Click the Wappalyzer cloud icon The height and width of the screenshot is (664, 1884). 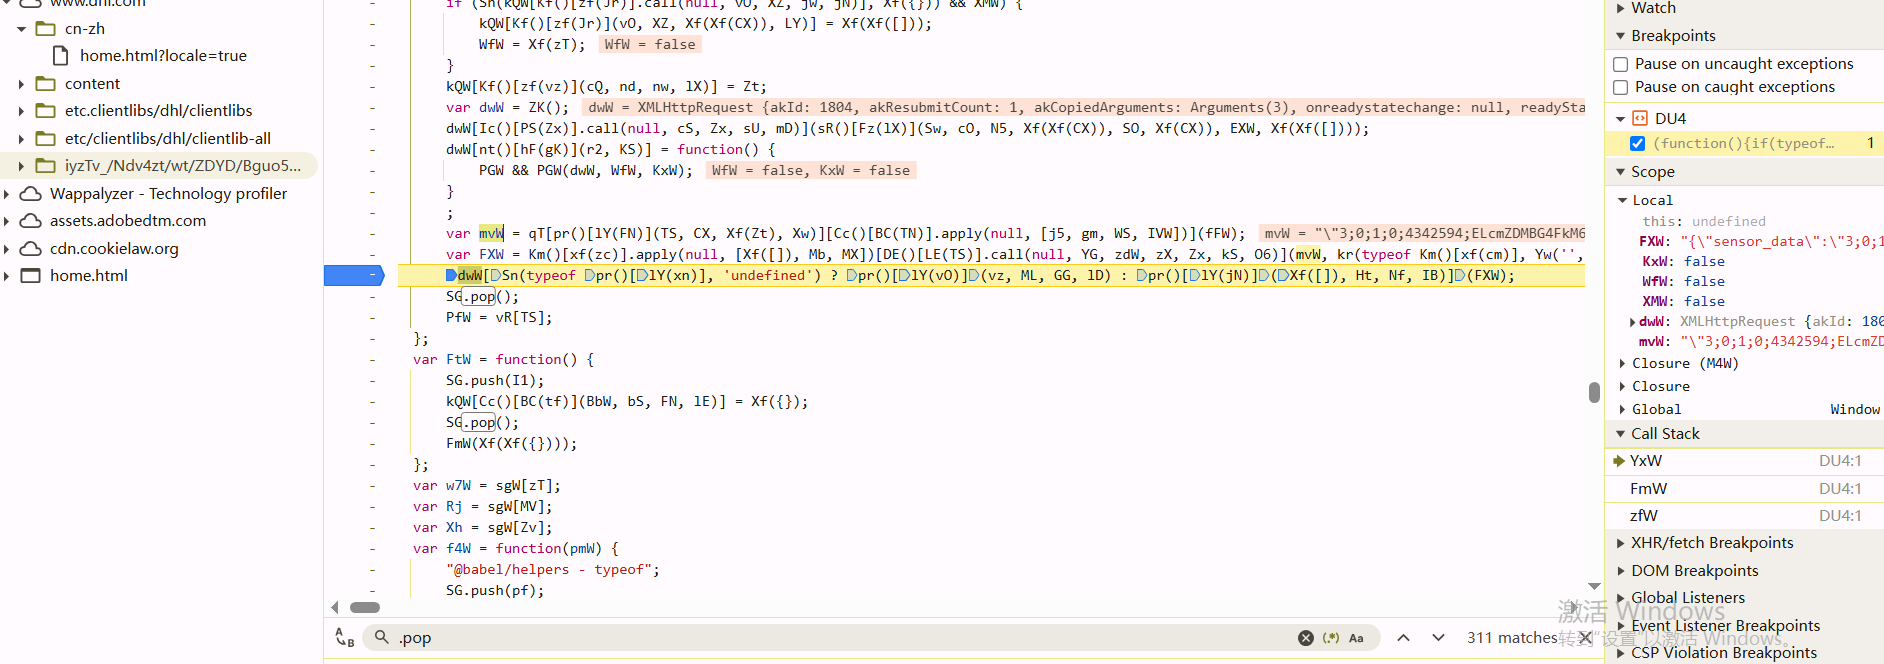click(x=31, y=193)
